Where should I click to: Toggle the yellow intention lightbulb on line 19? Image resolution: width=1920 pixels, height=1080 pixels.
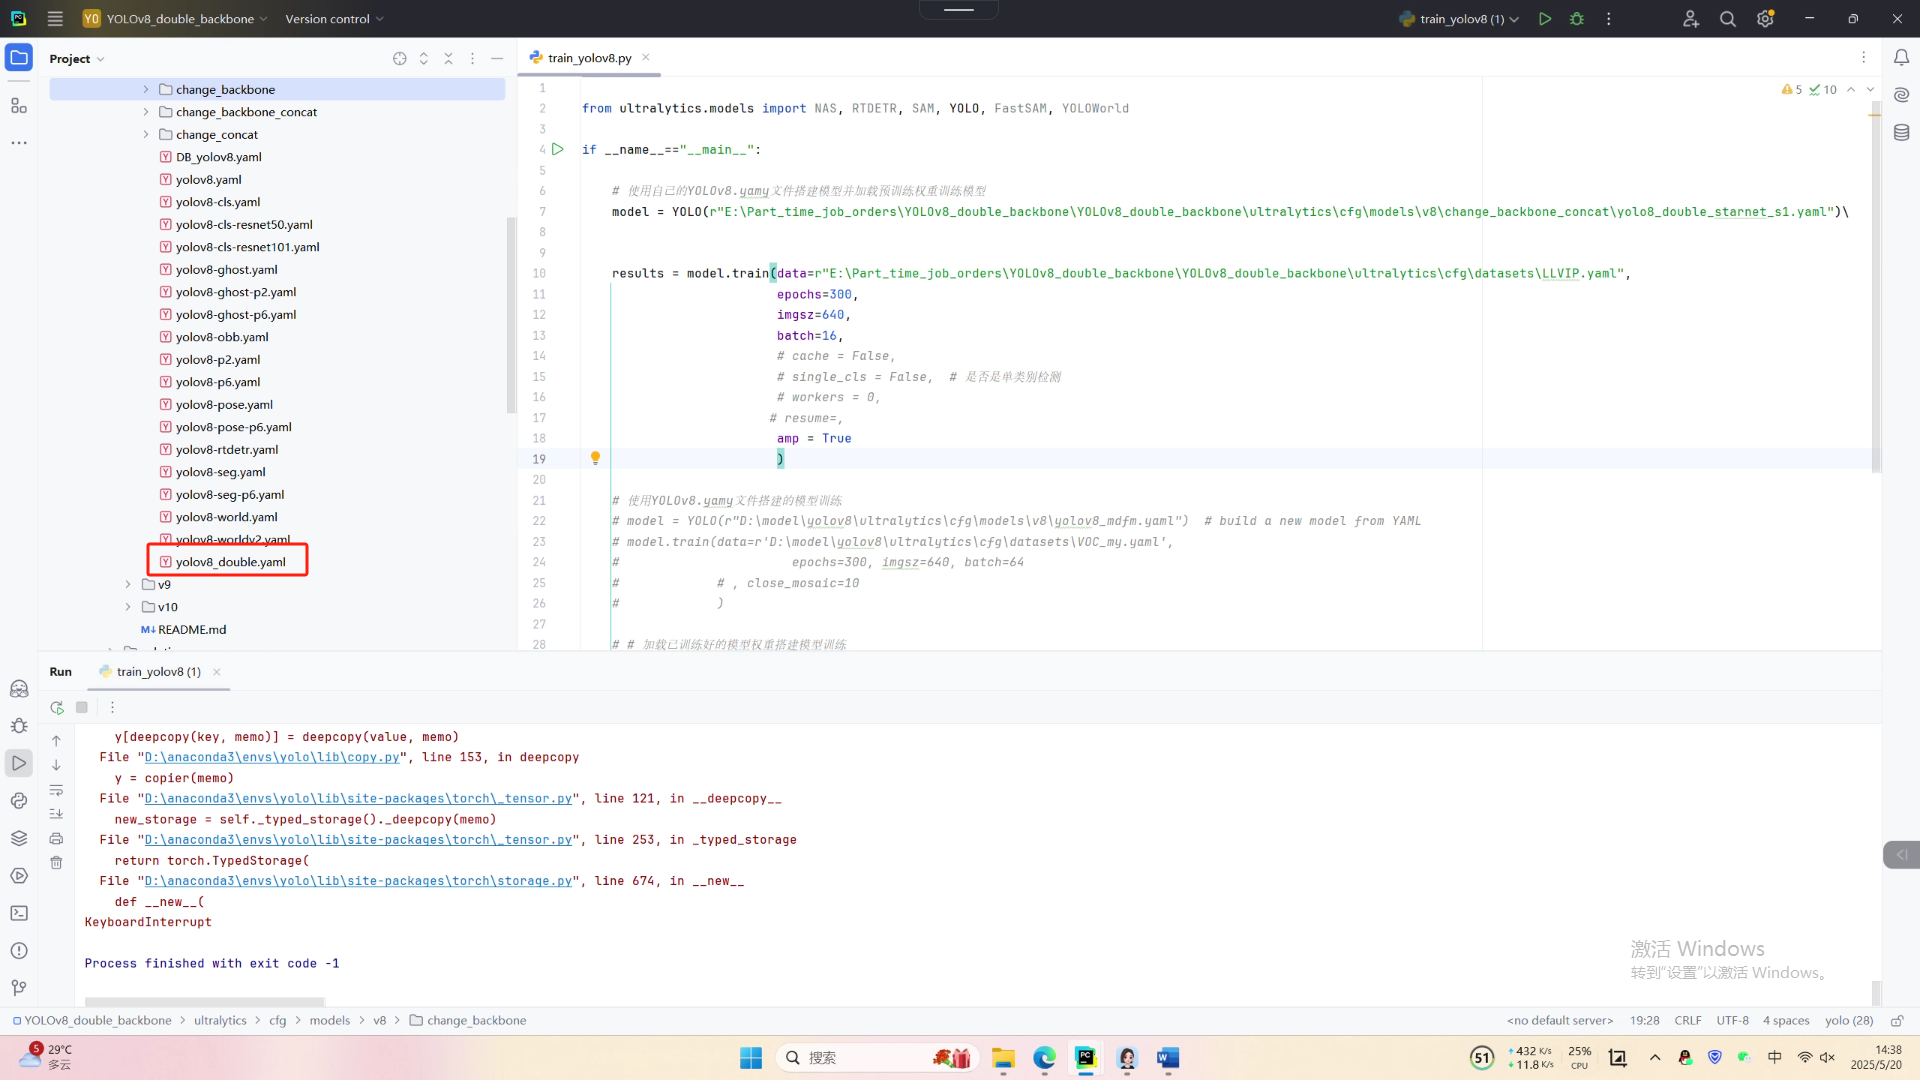(x=595, y=458)
